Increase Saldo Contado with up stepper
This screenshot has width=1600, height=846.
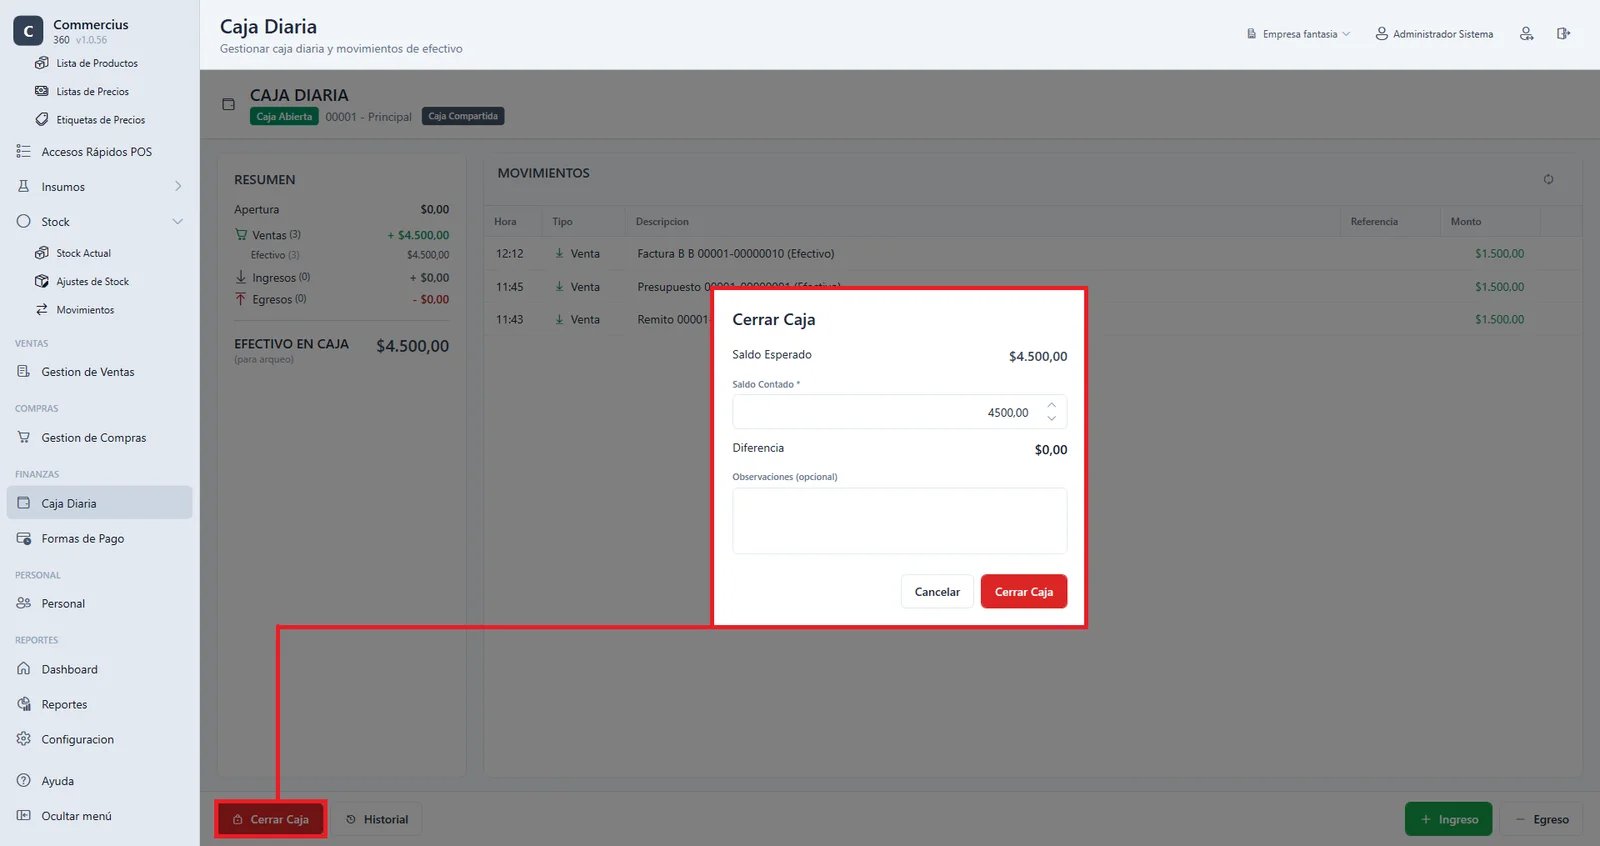1051,405
